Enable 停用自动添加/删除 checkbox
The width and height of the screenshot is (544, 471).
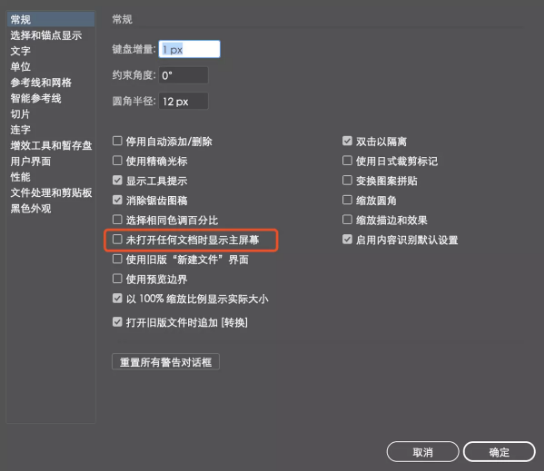pyautogui.click(x=117, y=141)
